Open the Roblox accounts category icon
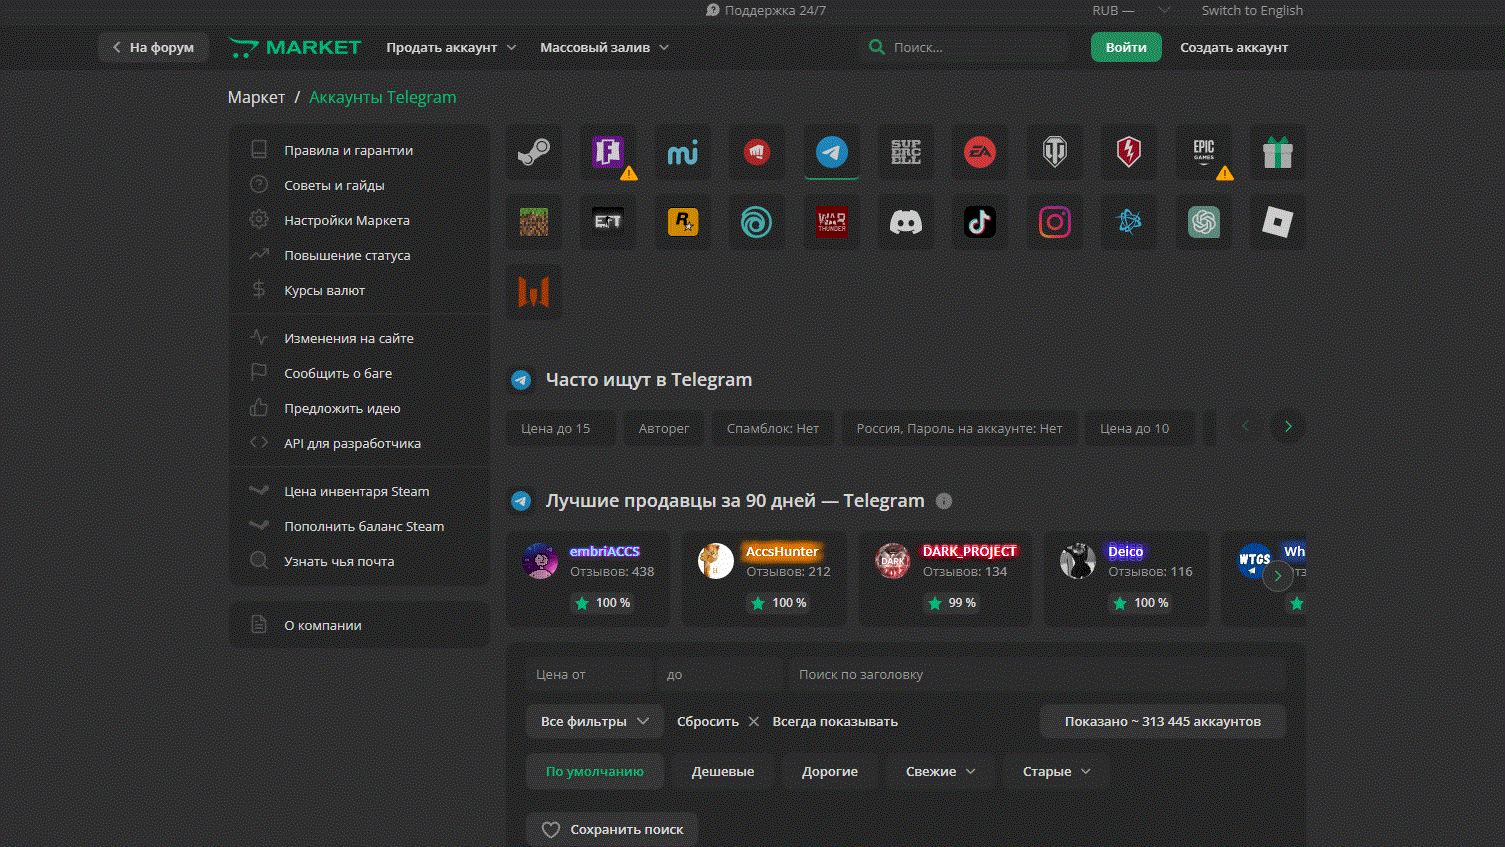The width and height of the screenshot is (1505, 847). 1278,222
